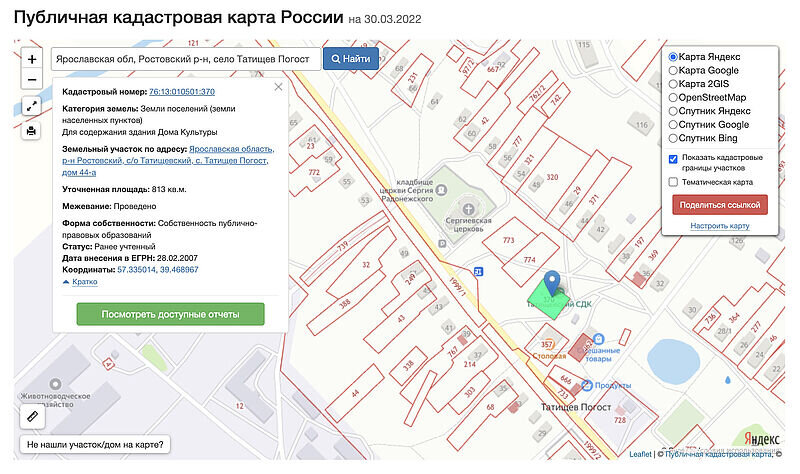Open Настроить карту link
Viewport: 800px width, 474px height.
(720, 226)
